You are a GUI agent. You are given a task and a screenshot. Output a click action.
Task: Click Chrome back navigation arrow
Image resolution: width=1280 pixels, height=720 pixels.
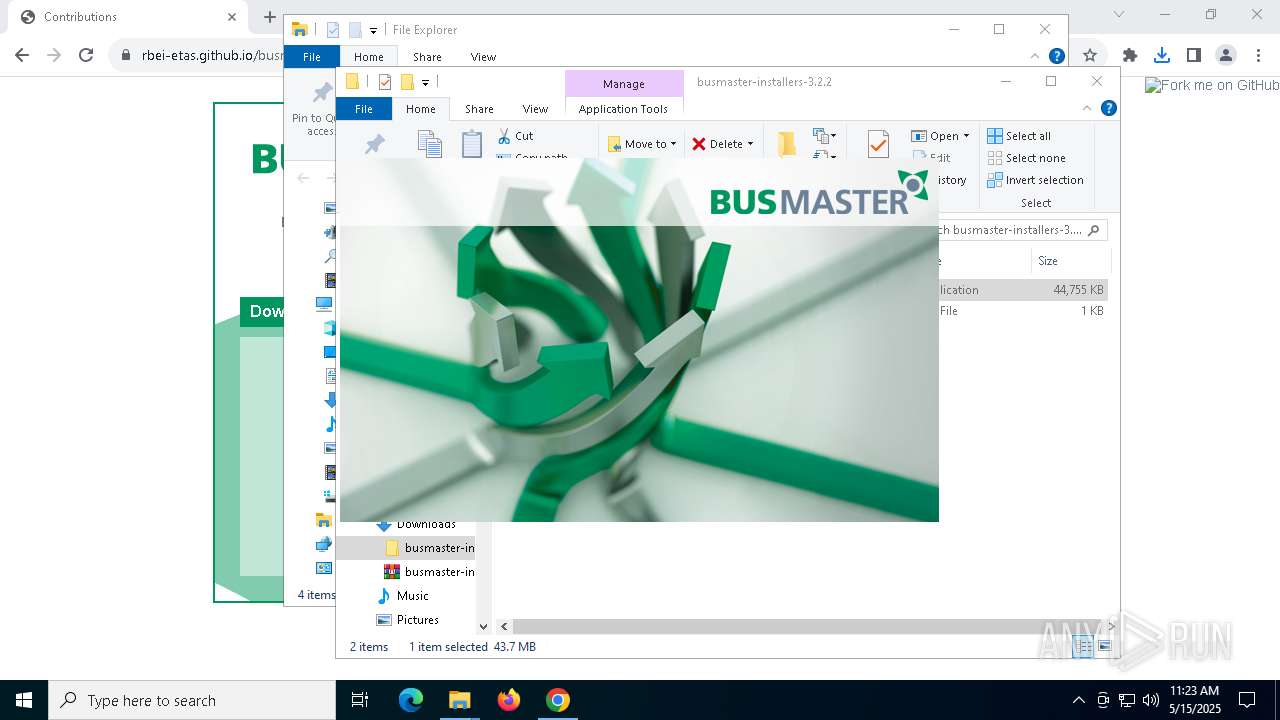[22, 55]
